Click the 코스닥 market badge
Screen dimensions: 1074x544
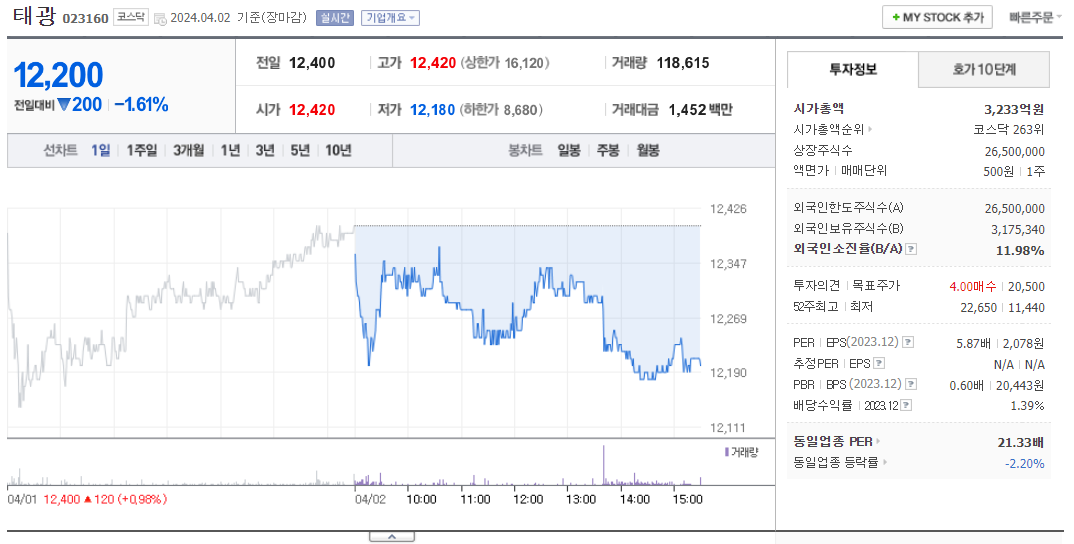[130, 18]
